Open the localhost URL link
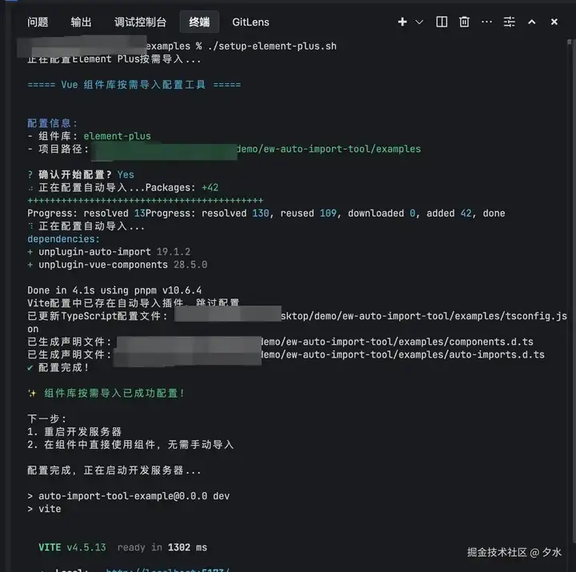Screen dimensions: 576x572 pyautogui.click(x=168, y=569)
